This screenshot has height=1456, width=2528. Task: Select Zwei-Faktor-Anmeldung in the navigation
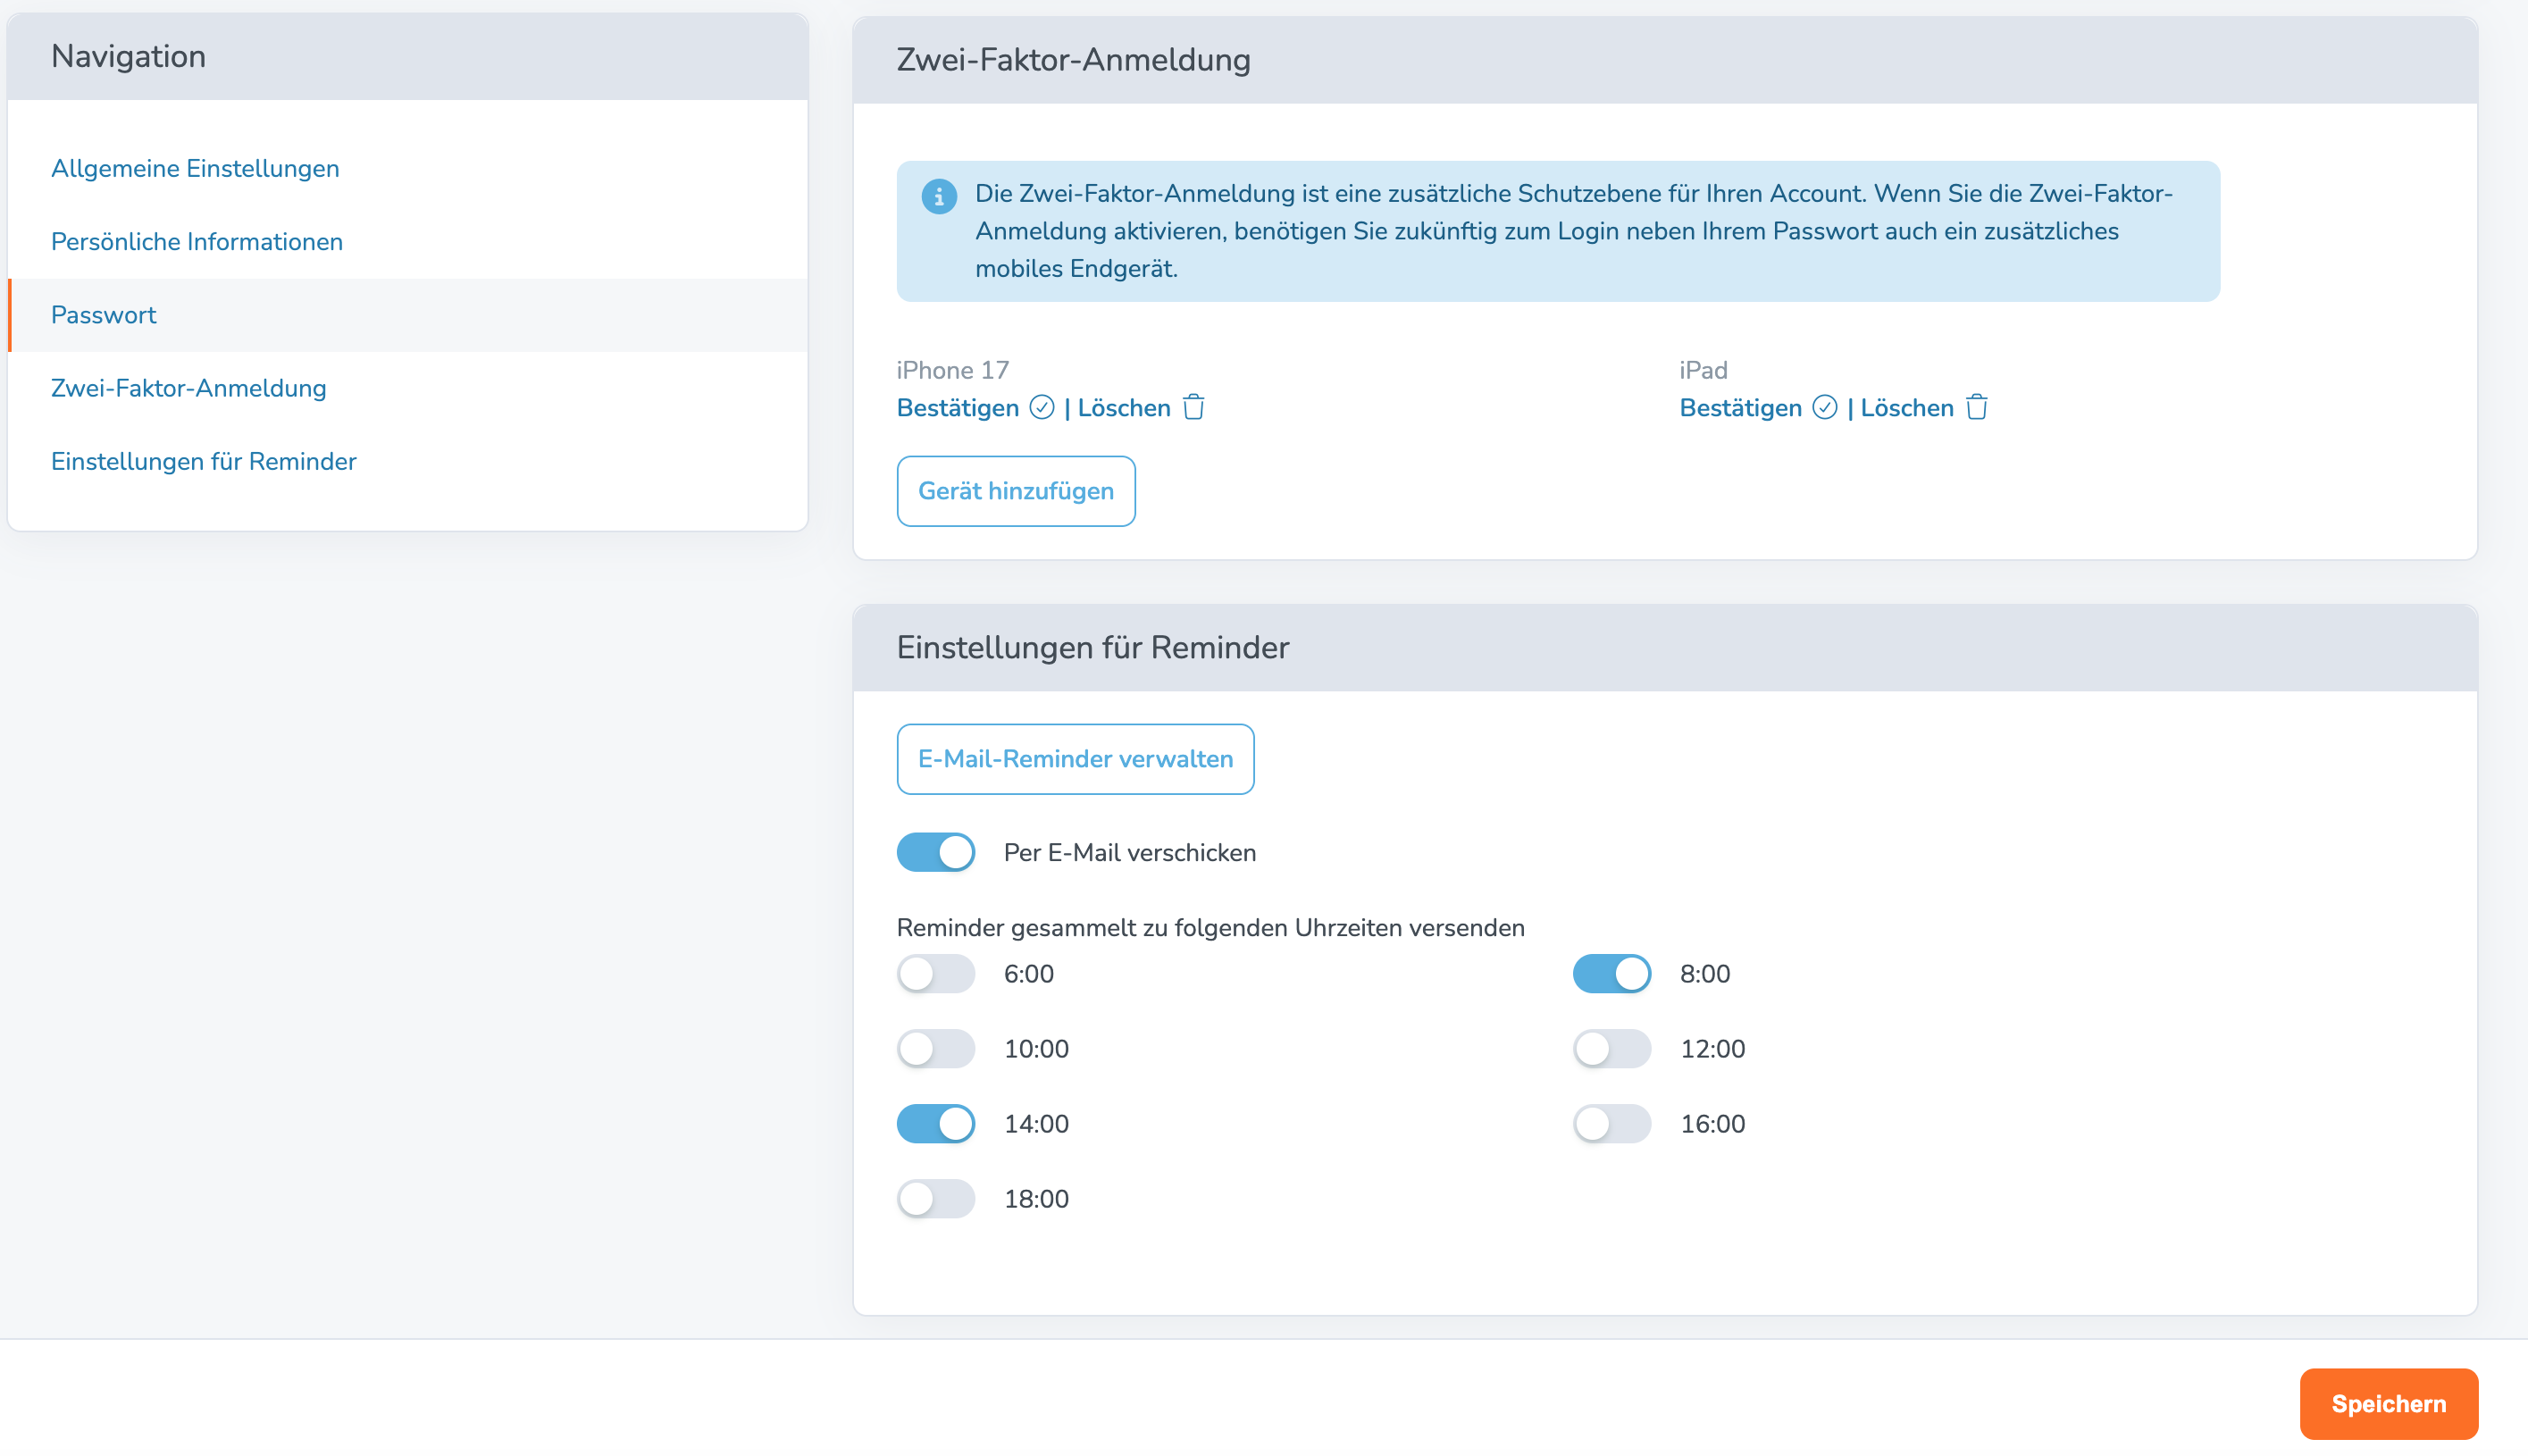click(189, 388)
